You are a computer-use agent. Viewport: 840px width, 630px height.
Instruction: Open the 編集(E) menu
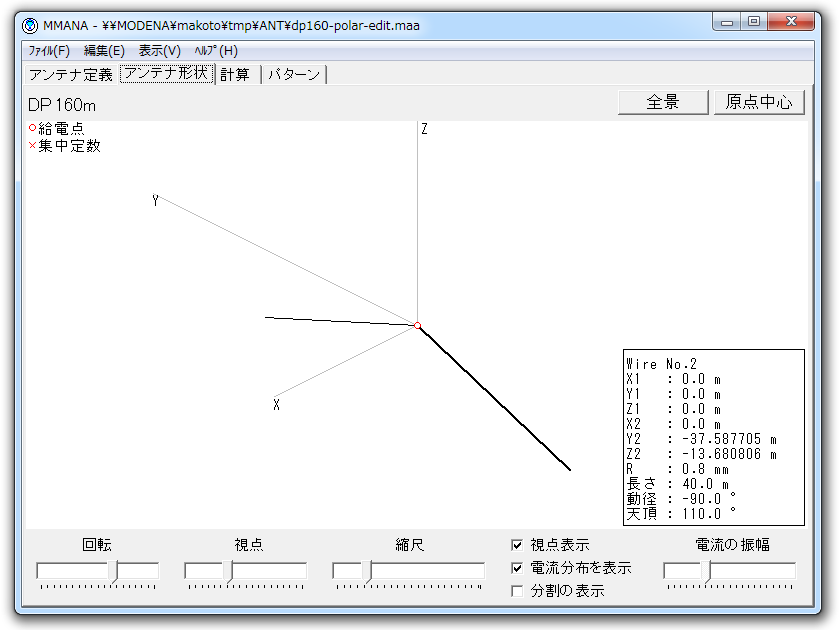click(104, 50)
